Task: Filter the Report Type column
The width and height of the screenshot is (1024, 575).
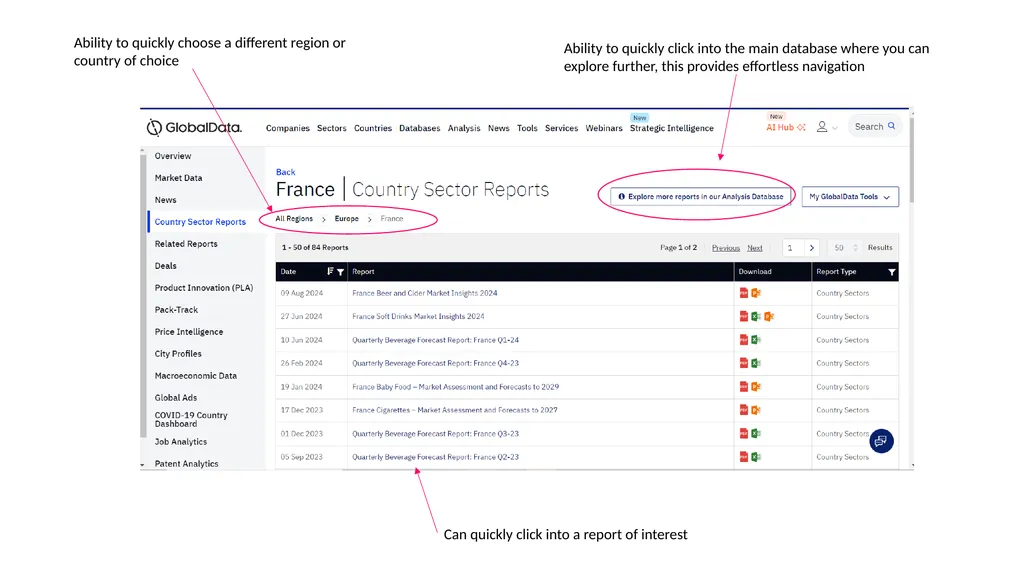Action: point(891,272)
